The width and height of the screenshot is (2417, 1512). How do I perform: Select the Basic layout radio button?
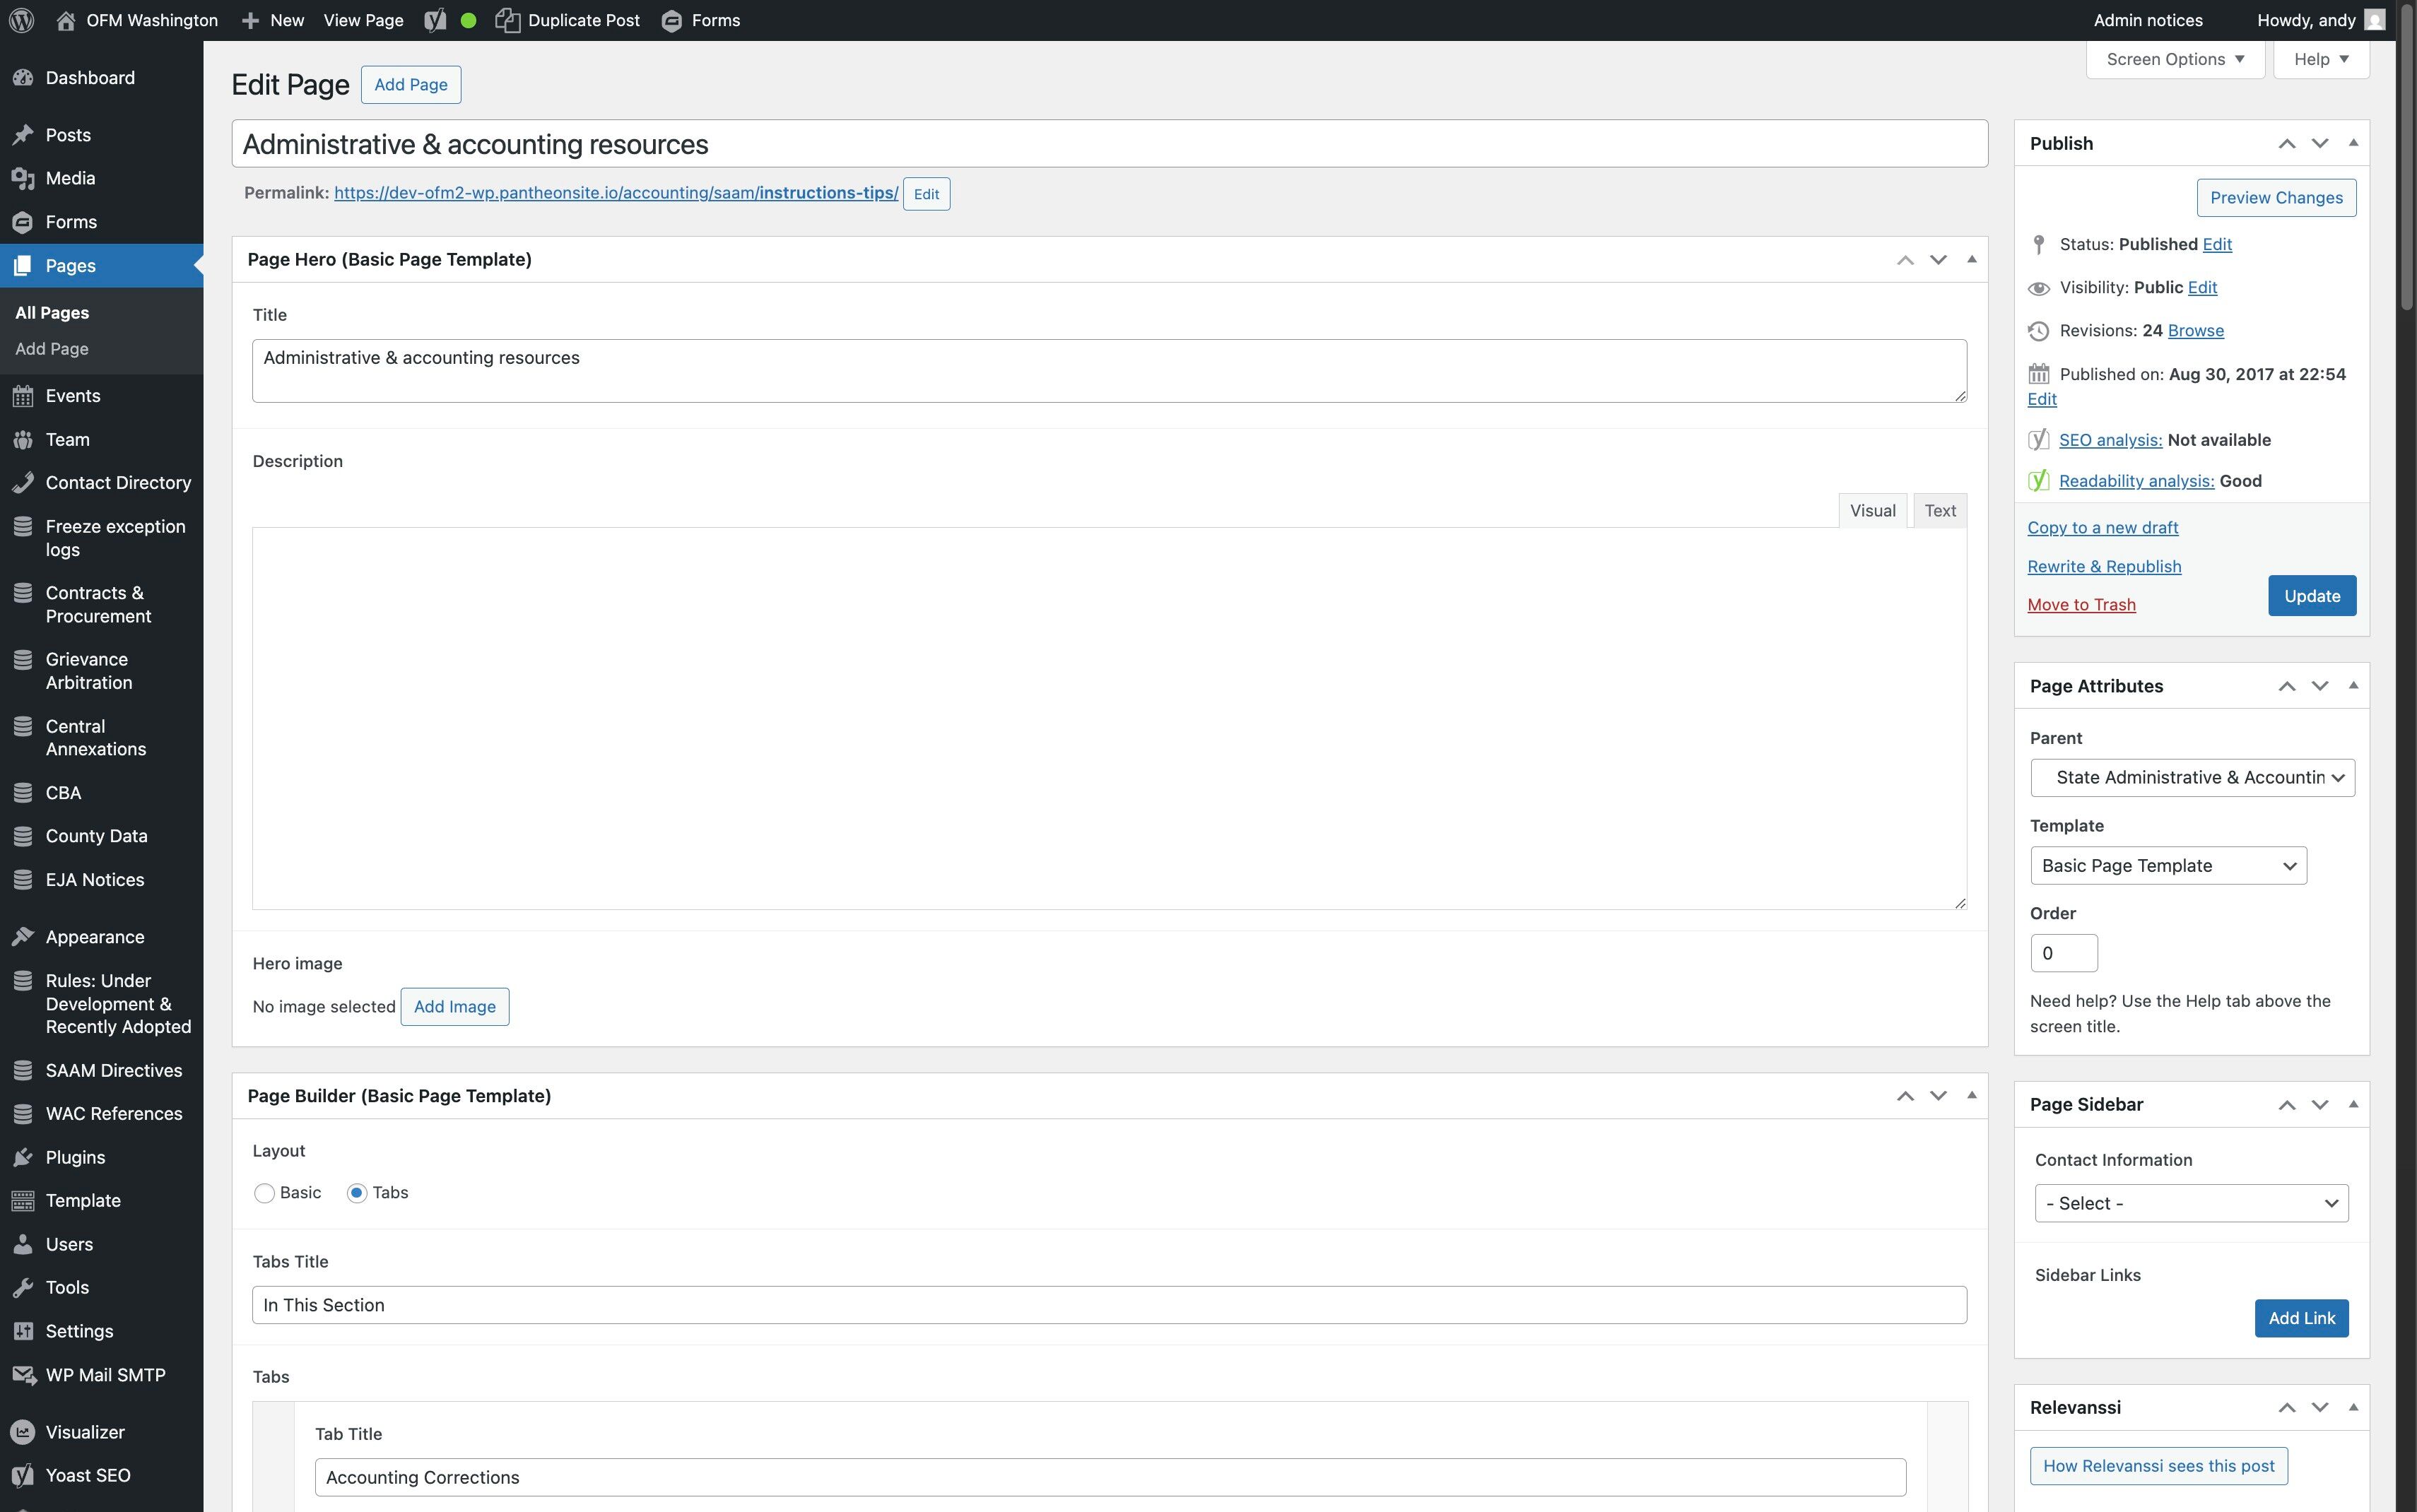tap(264, 1193)
